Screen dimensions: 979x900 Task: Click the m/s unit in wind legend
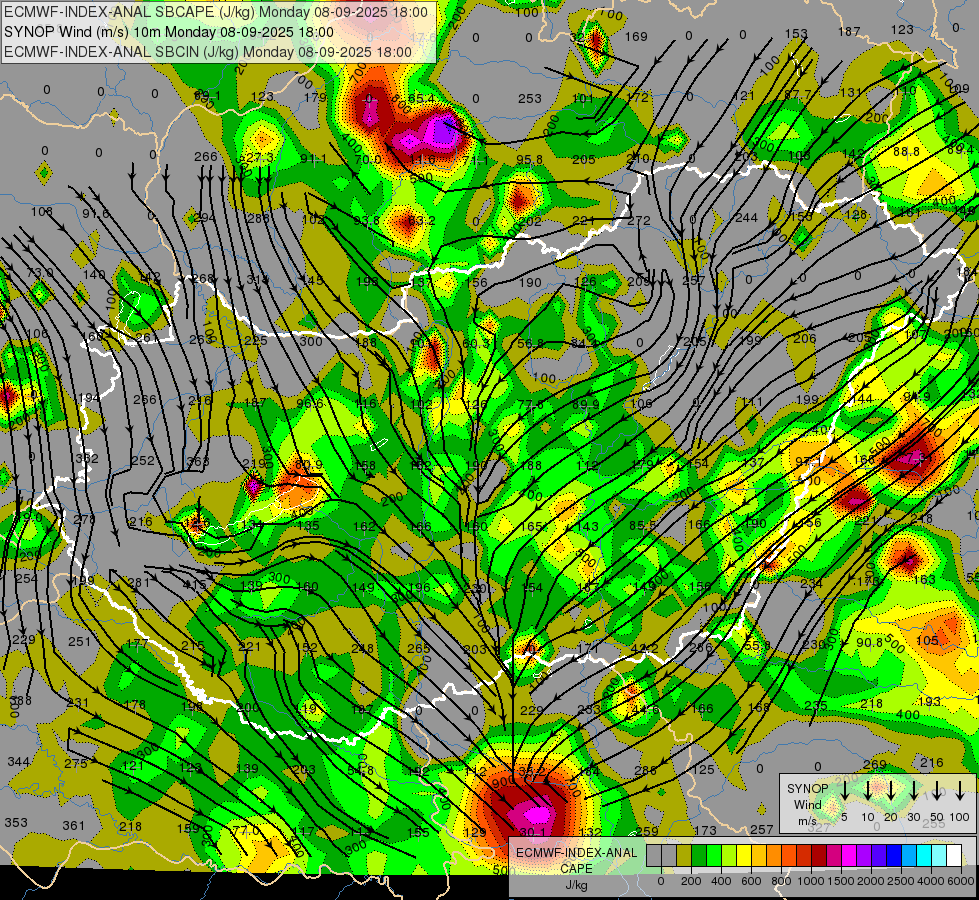coord(807,820)
